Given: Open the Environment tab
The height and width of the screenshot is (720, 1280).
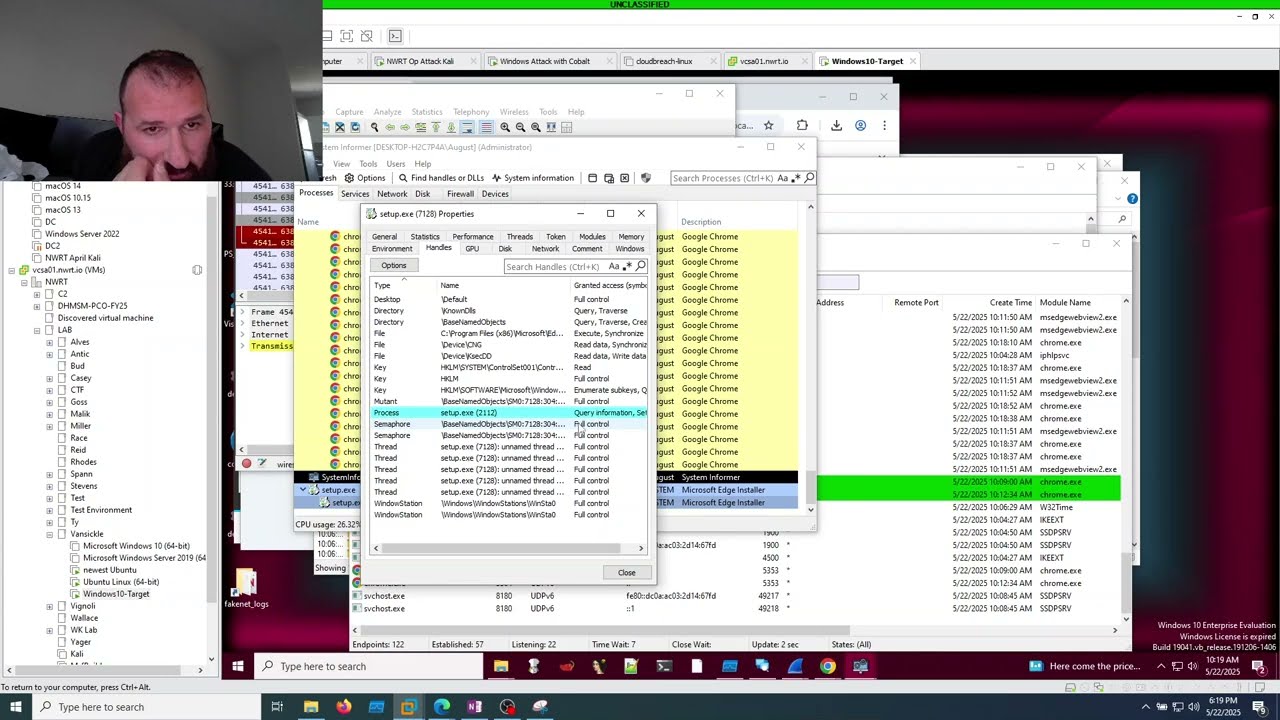Looking at the screenshot, I should coord(392,249).
